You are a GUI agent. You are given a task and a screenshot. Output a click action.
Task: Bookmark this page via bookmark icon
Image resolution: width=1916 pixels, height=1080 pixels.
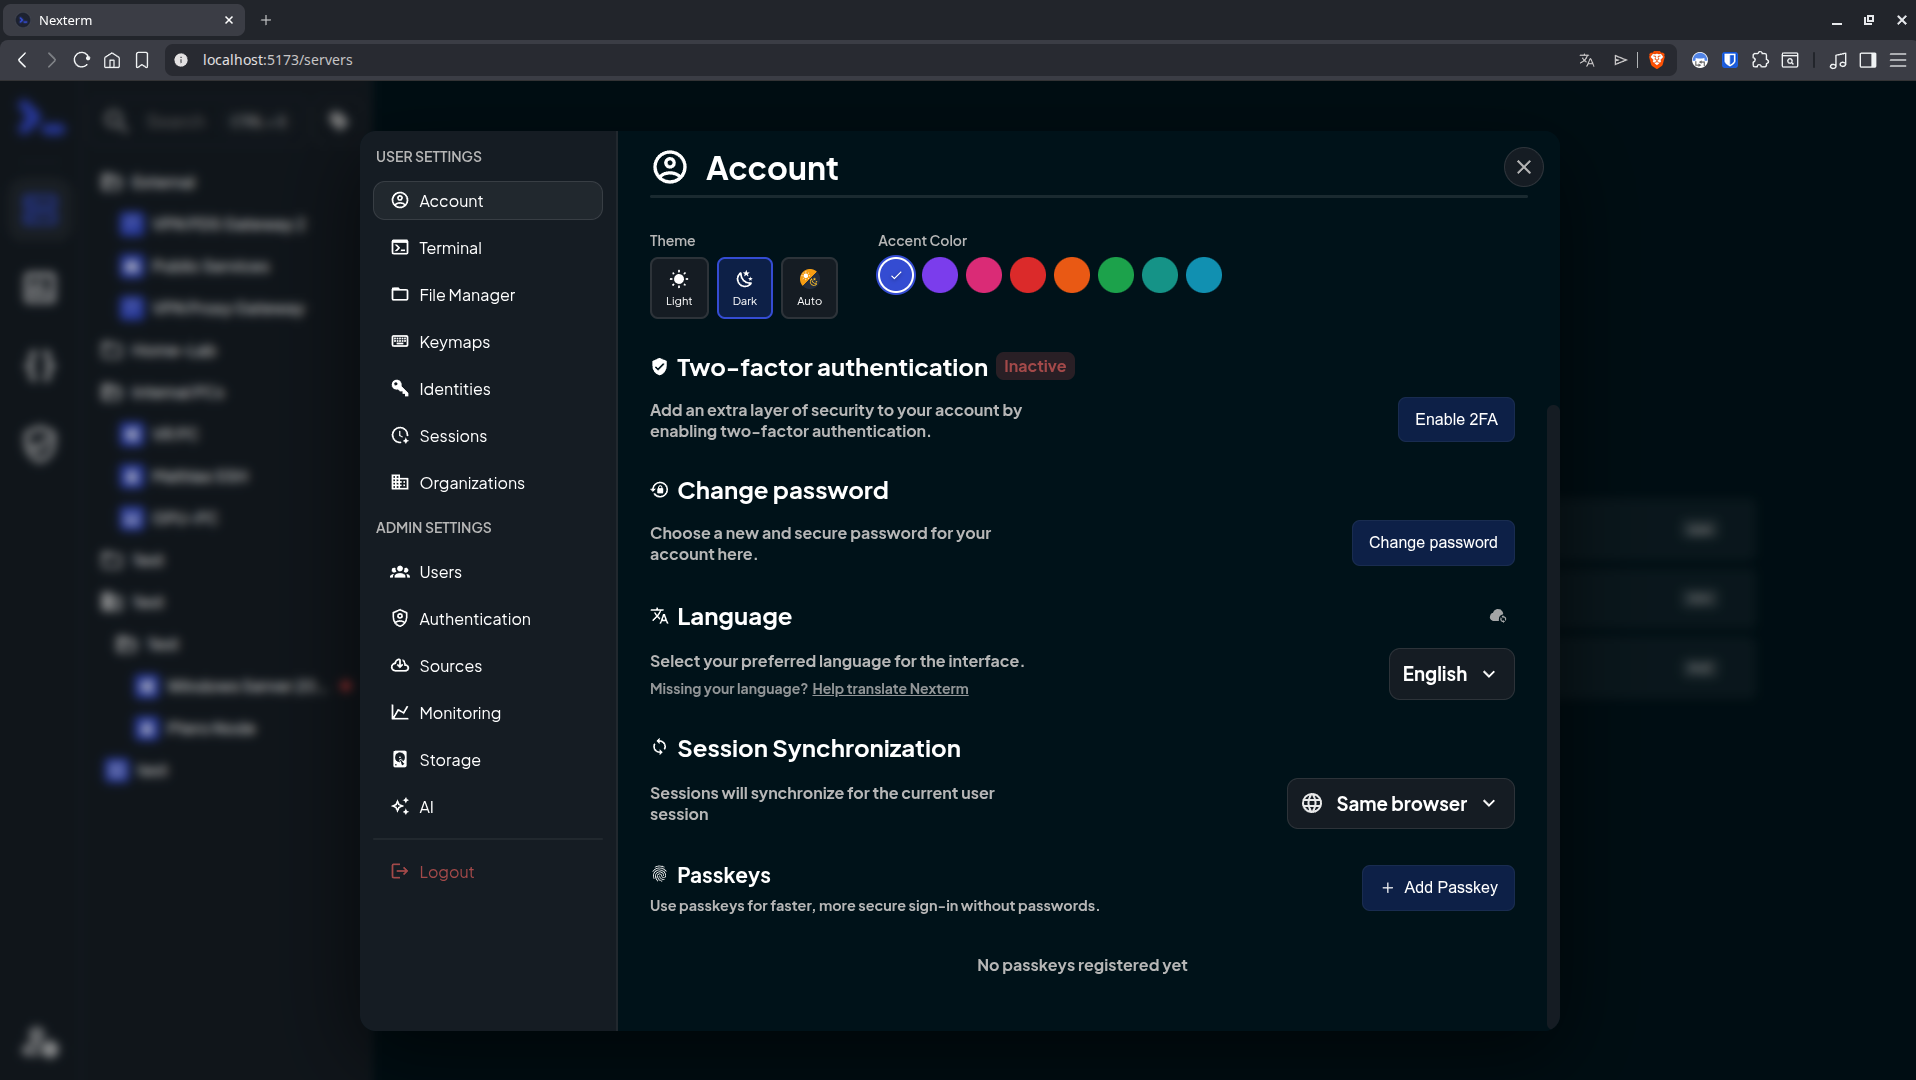tap(142, 60)
